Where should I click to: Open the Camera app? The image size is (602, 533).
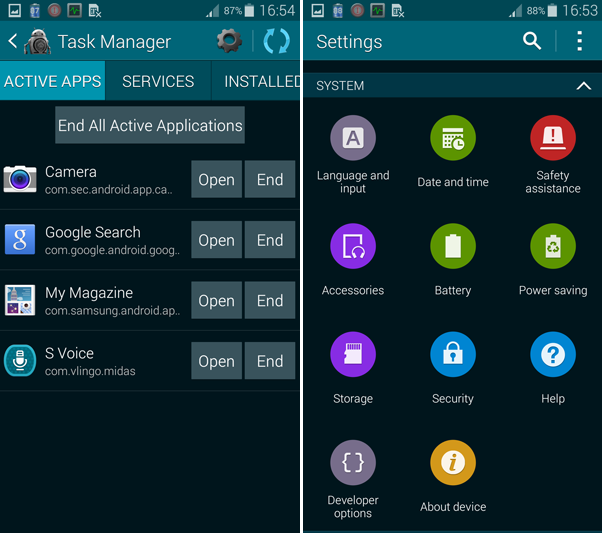tap(217, 179)
